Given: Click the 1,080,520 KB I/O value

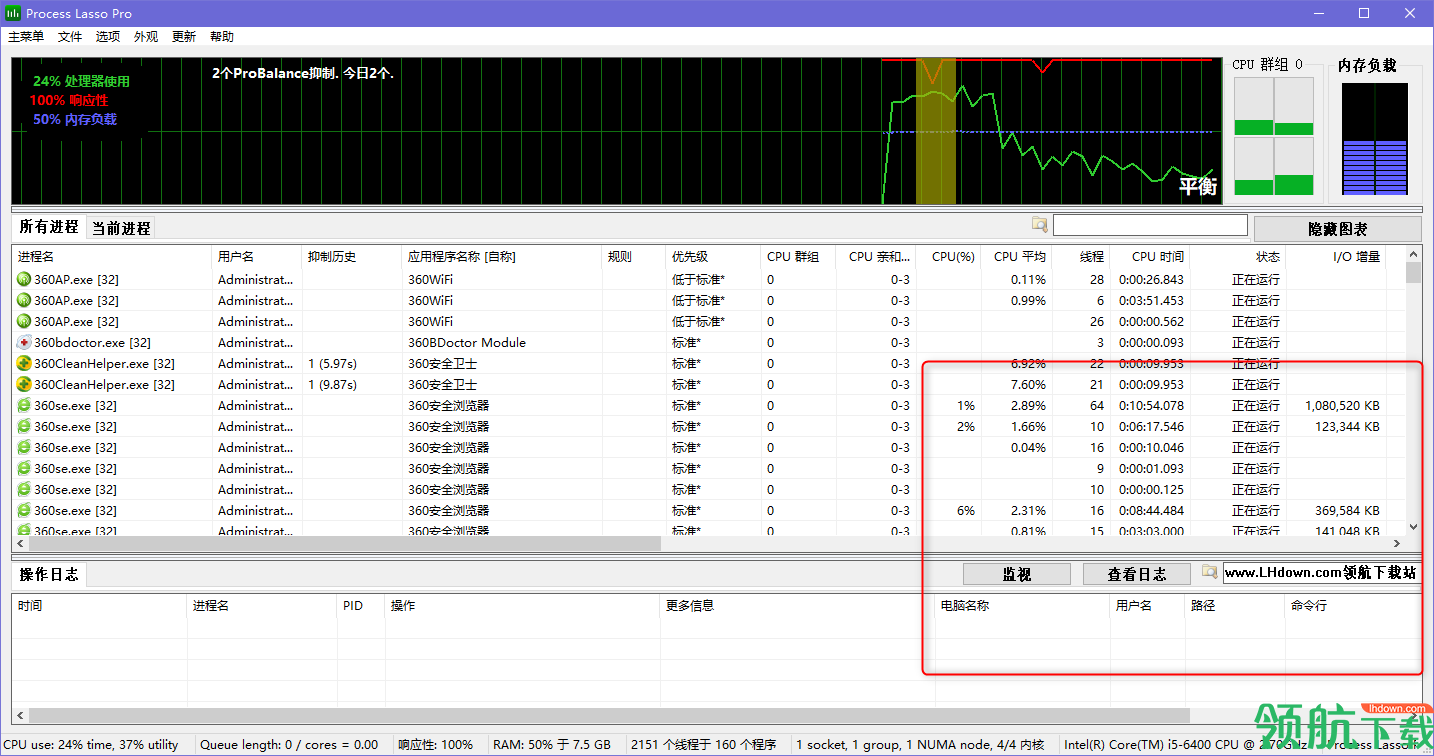Looking at the screenshot, I should tap(1342, 405).
